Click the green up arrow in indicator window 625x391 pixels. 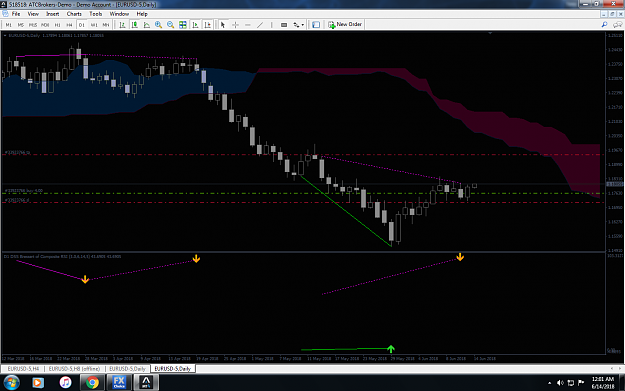point(391,349)
